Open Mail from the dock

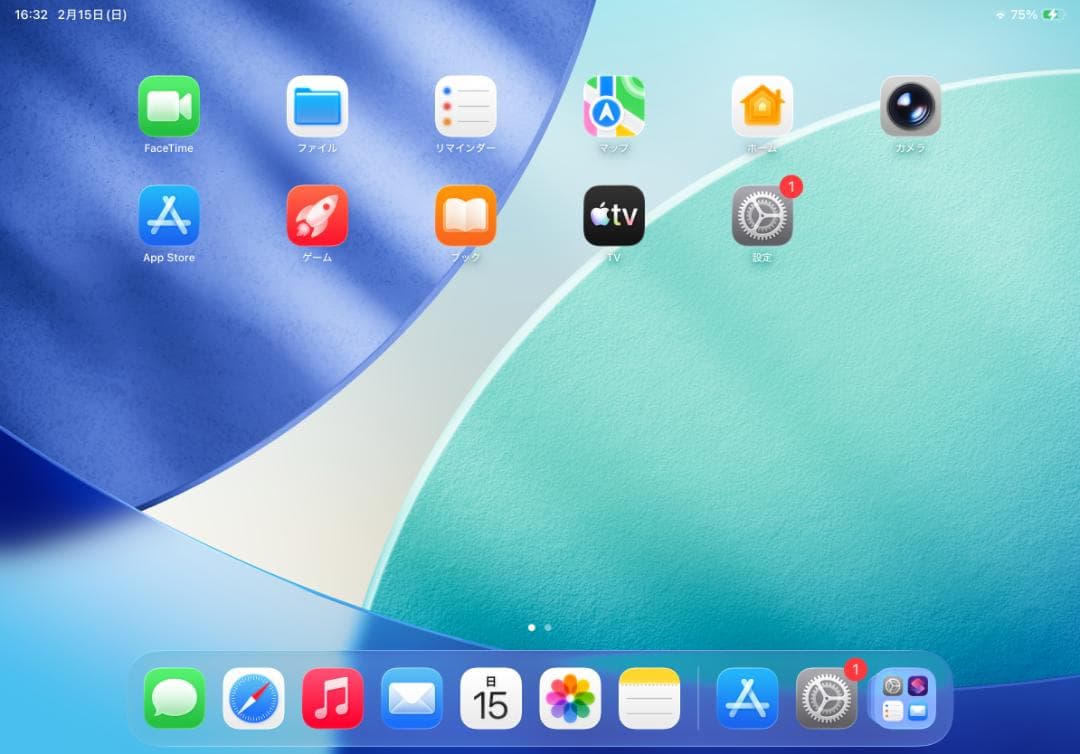click(412, 698)
